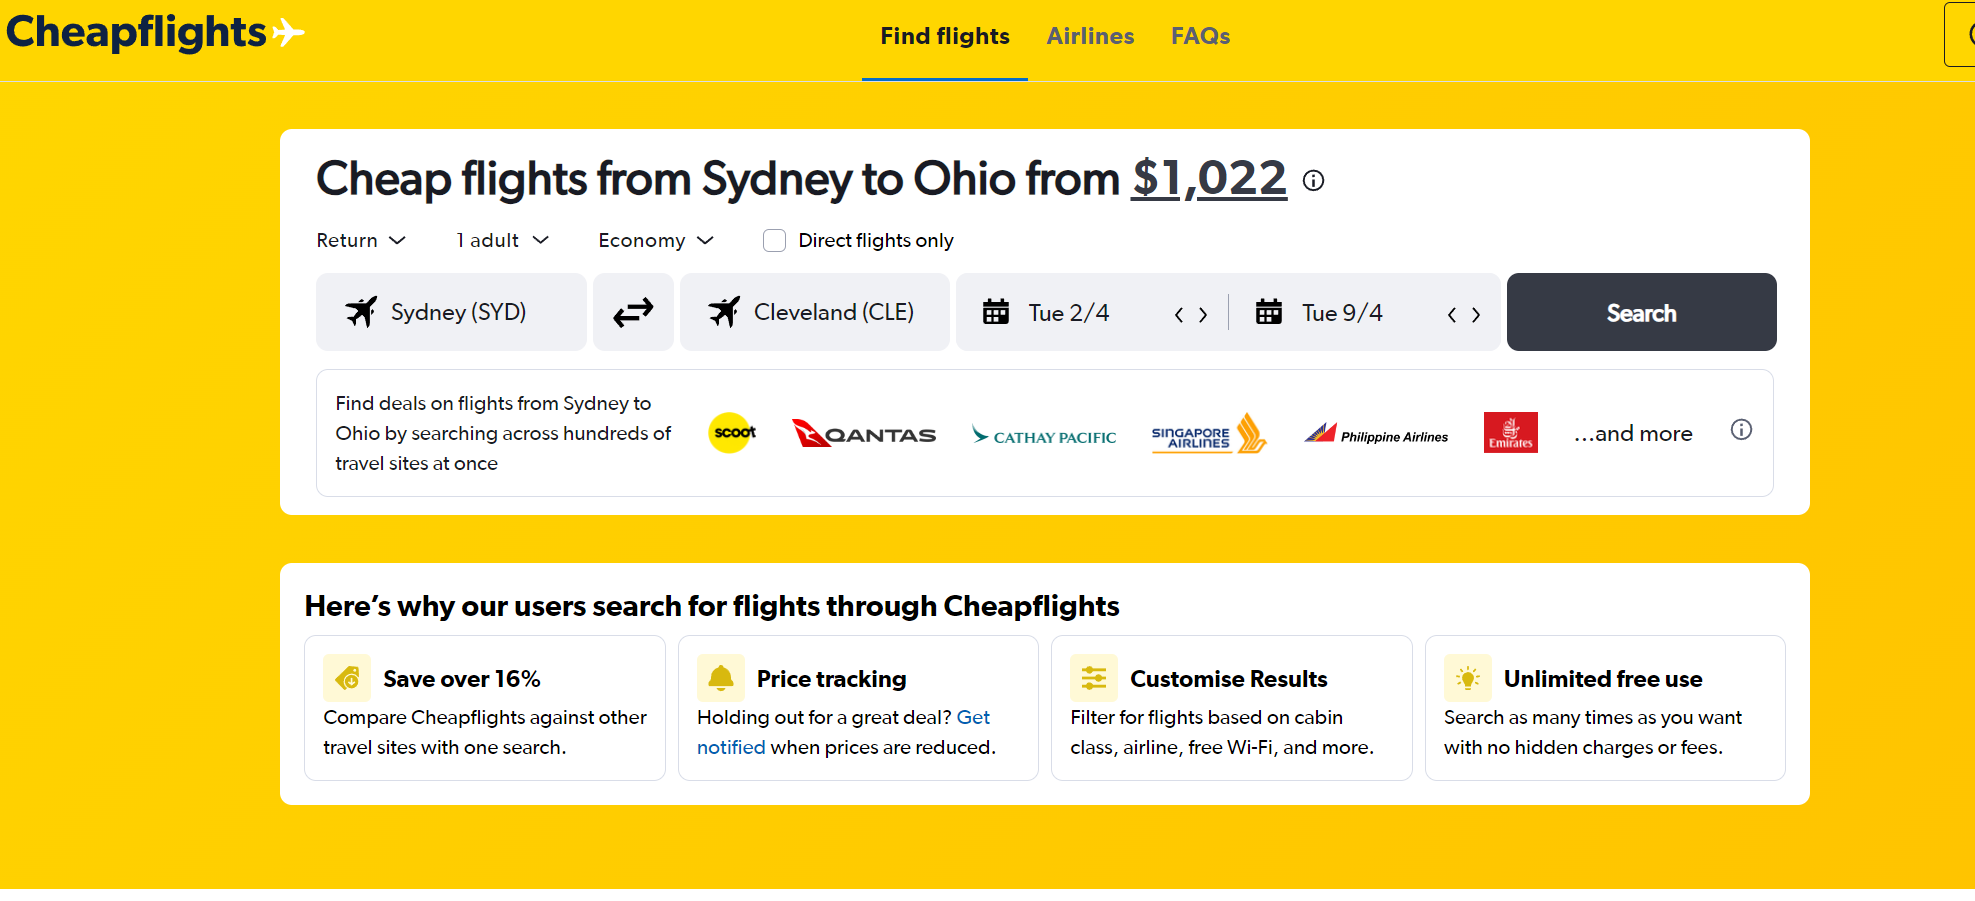Expand the Return trip type dropdown
Screen dimensions: 1975x901
(x=361, y=241)
